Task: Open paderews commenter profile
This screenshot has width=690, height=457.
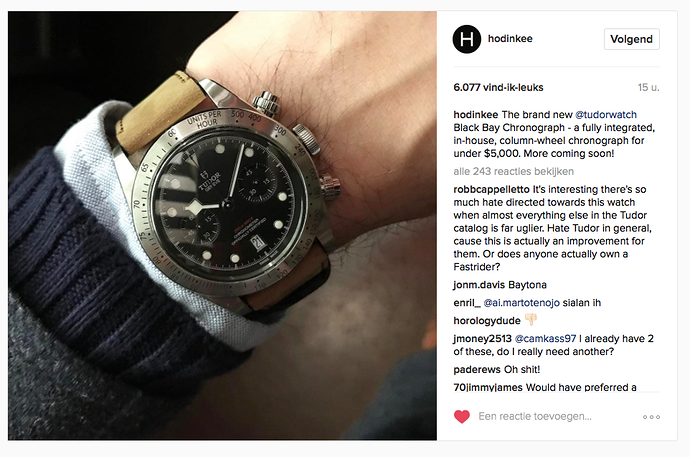Action: point(477,369)
